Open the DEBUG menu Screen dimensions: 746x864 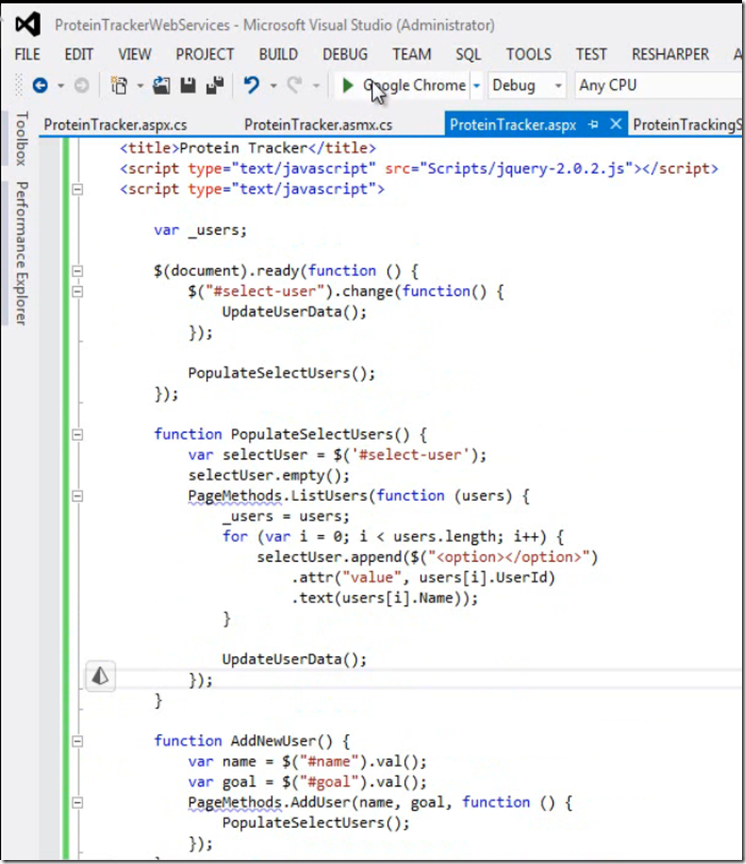(345, 54)
